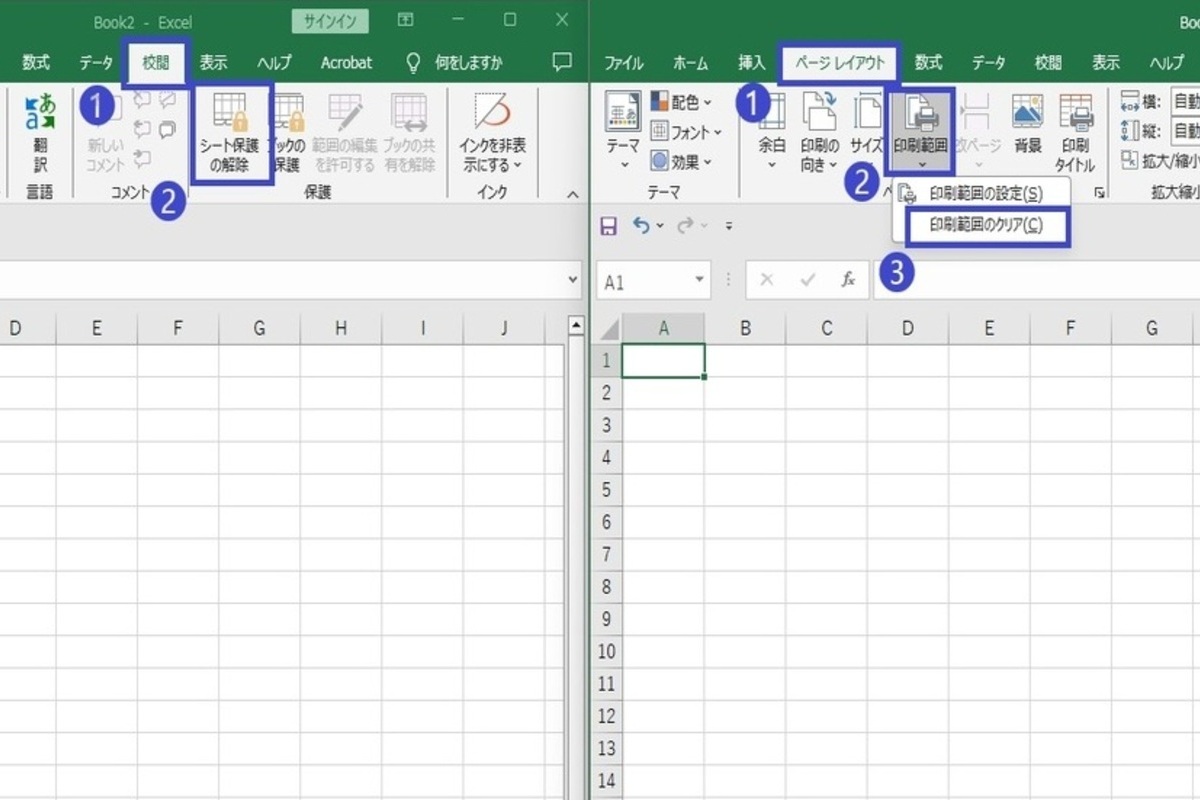Open the comments speech bubble icon
The height and width of the screenshot is (800, 1200).
pyautogui.click(x=562, y=62)
